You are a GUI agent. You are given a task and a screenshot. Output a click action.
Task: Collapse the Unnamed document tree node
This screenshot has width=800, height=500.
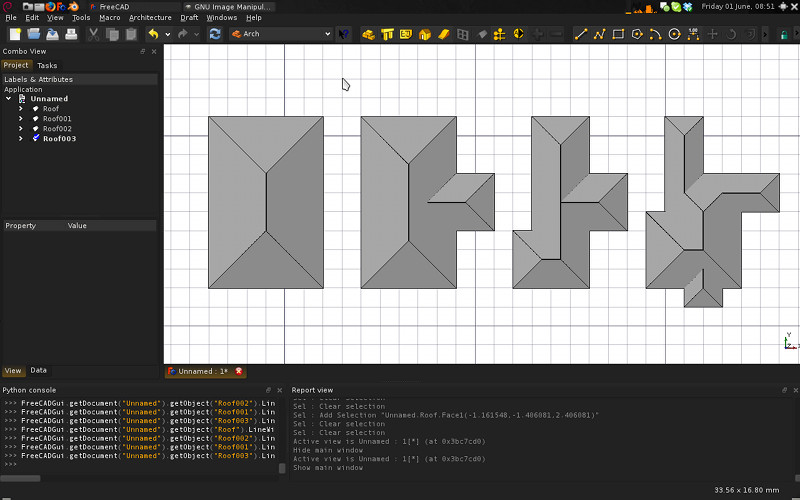coord(9,99)
